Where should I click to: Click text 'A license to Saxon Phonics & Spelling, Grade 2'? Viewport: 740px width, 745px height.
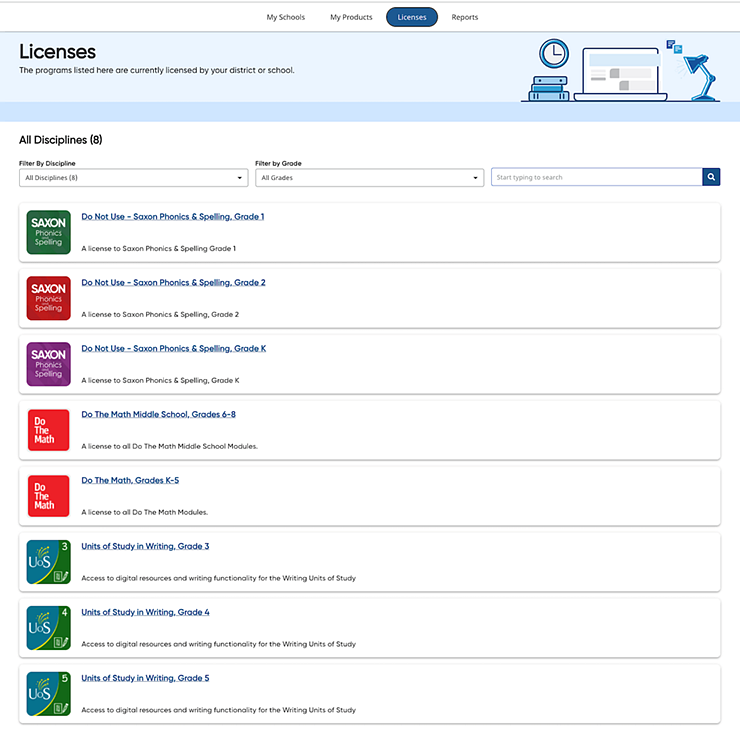coord(160,315)
